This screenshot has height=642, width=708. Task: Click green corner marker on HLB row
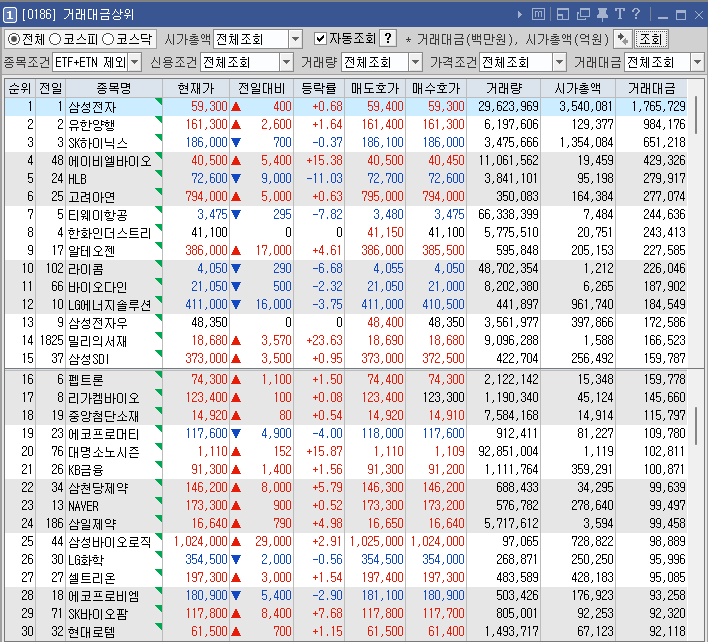pyautogui.click(x=158, y=173)
